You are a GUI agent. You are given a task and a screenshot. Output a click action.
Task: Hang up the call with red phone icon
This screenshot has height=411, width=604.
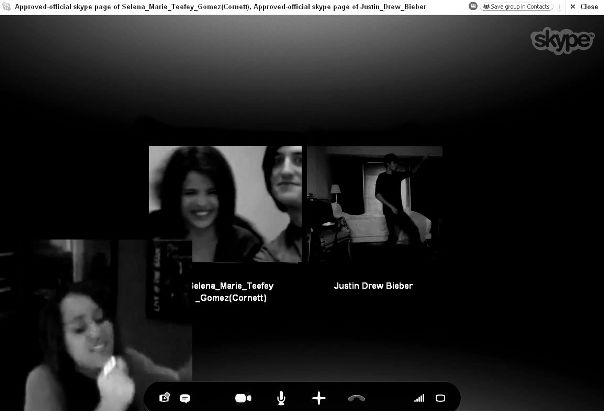(356, 398)
